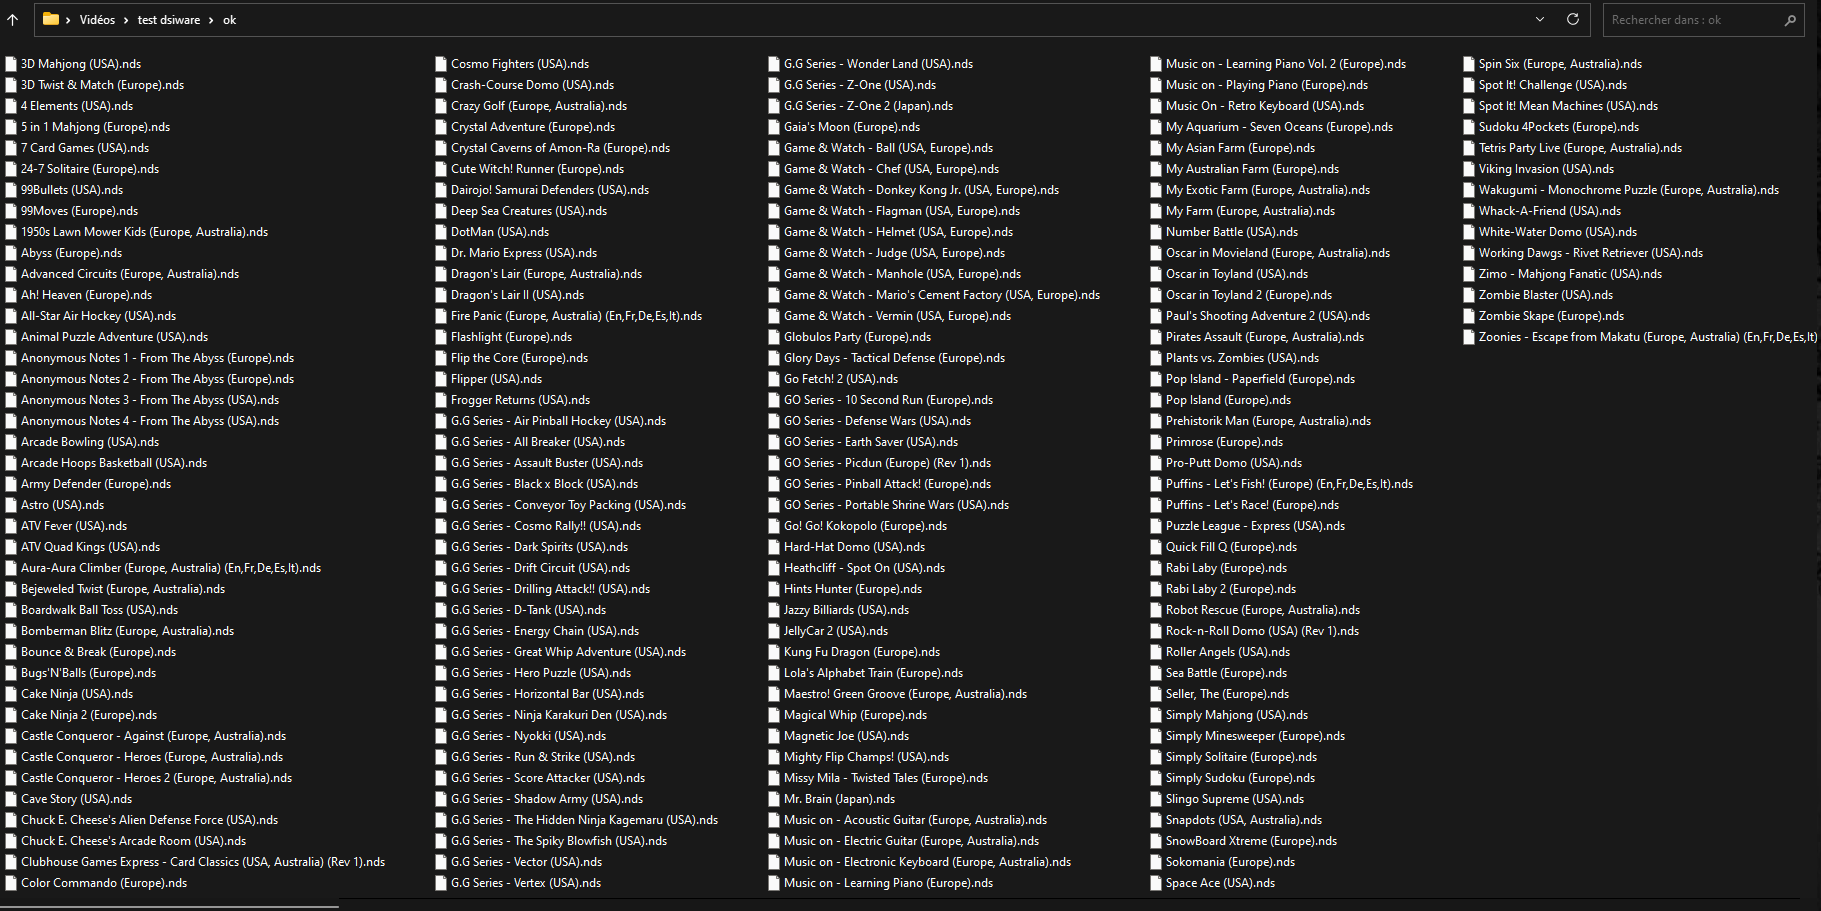Click G.G Series - Wonder Land (USA).nds

(x=879, y=64)
